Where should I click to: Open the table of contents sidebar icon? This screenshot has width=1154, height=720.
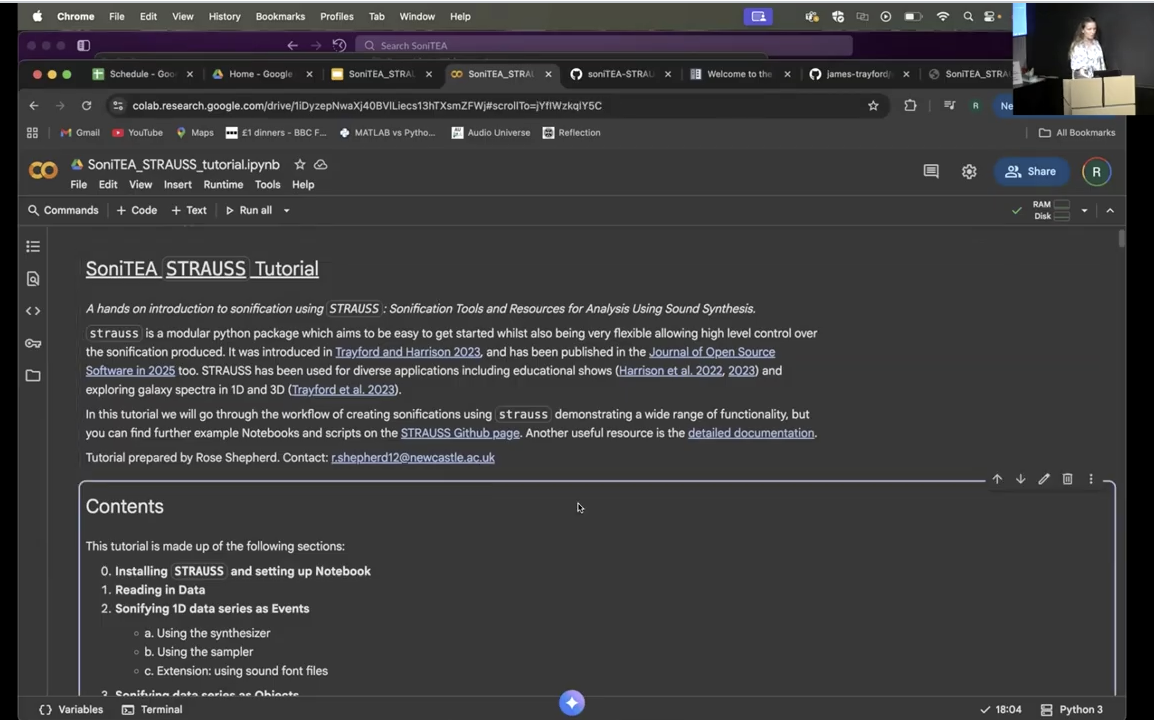click(33, 247)
